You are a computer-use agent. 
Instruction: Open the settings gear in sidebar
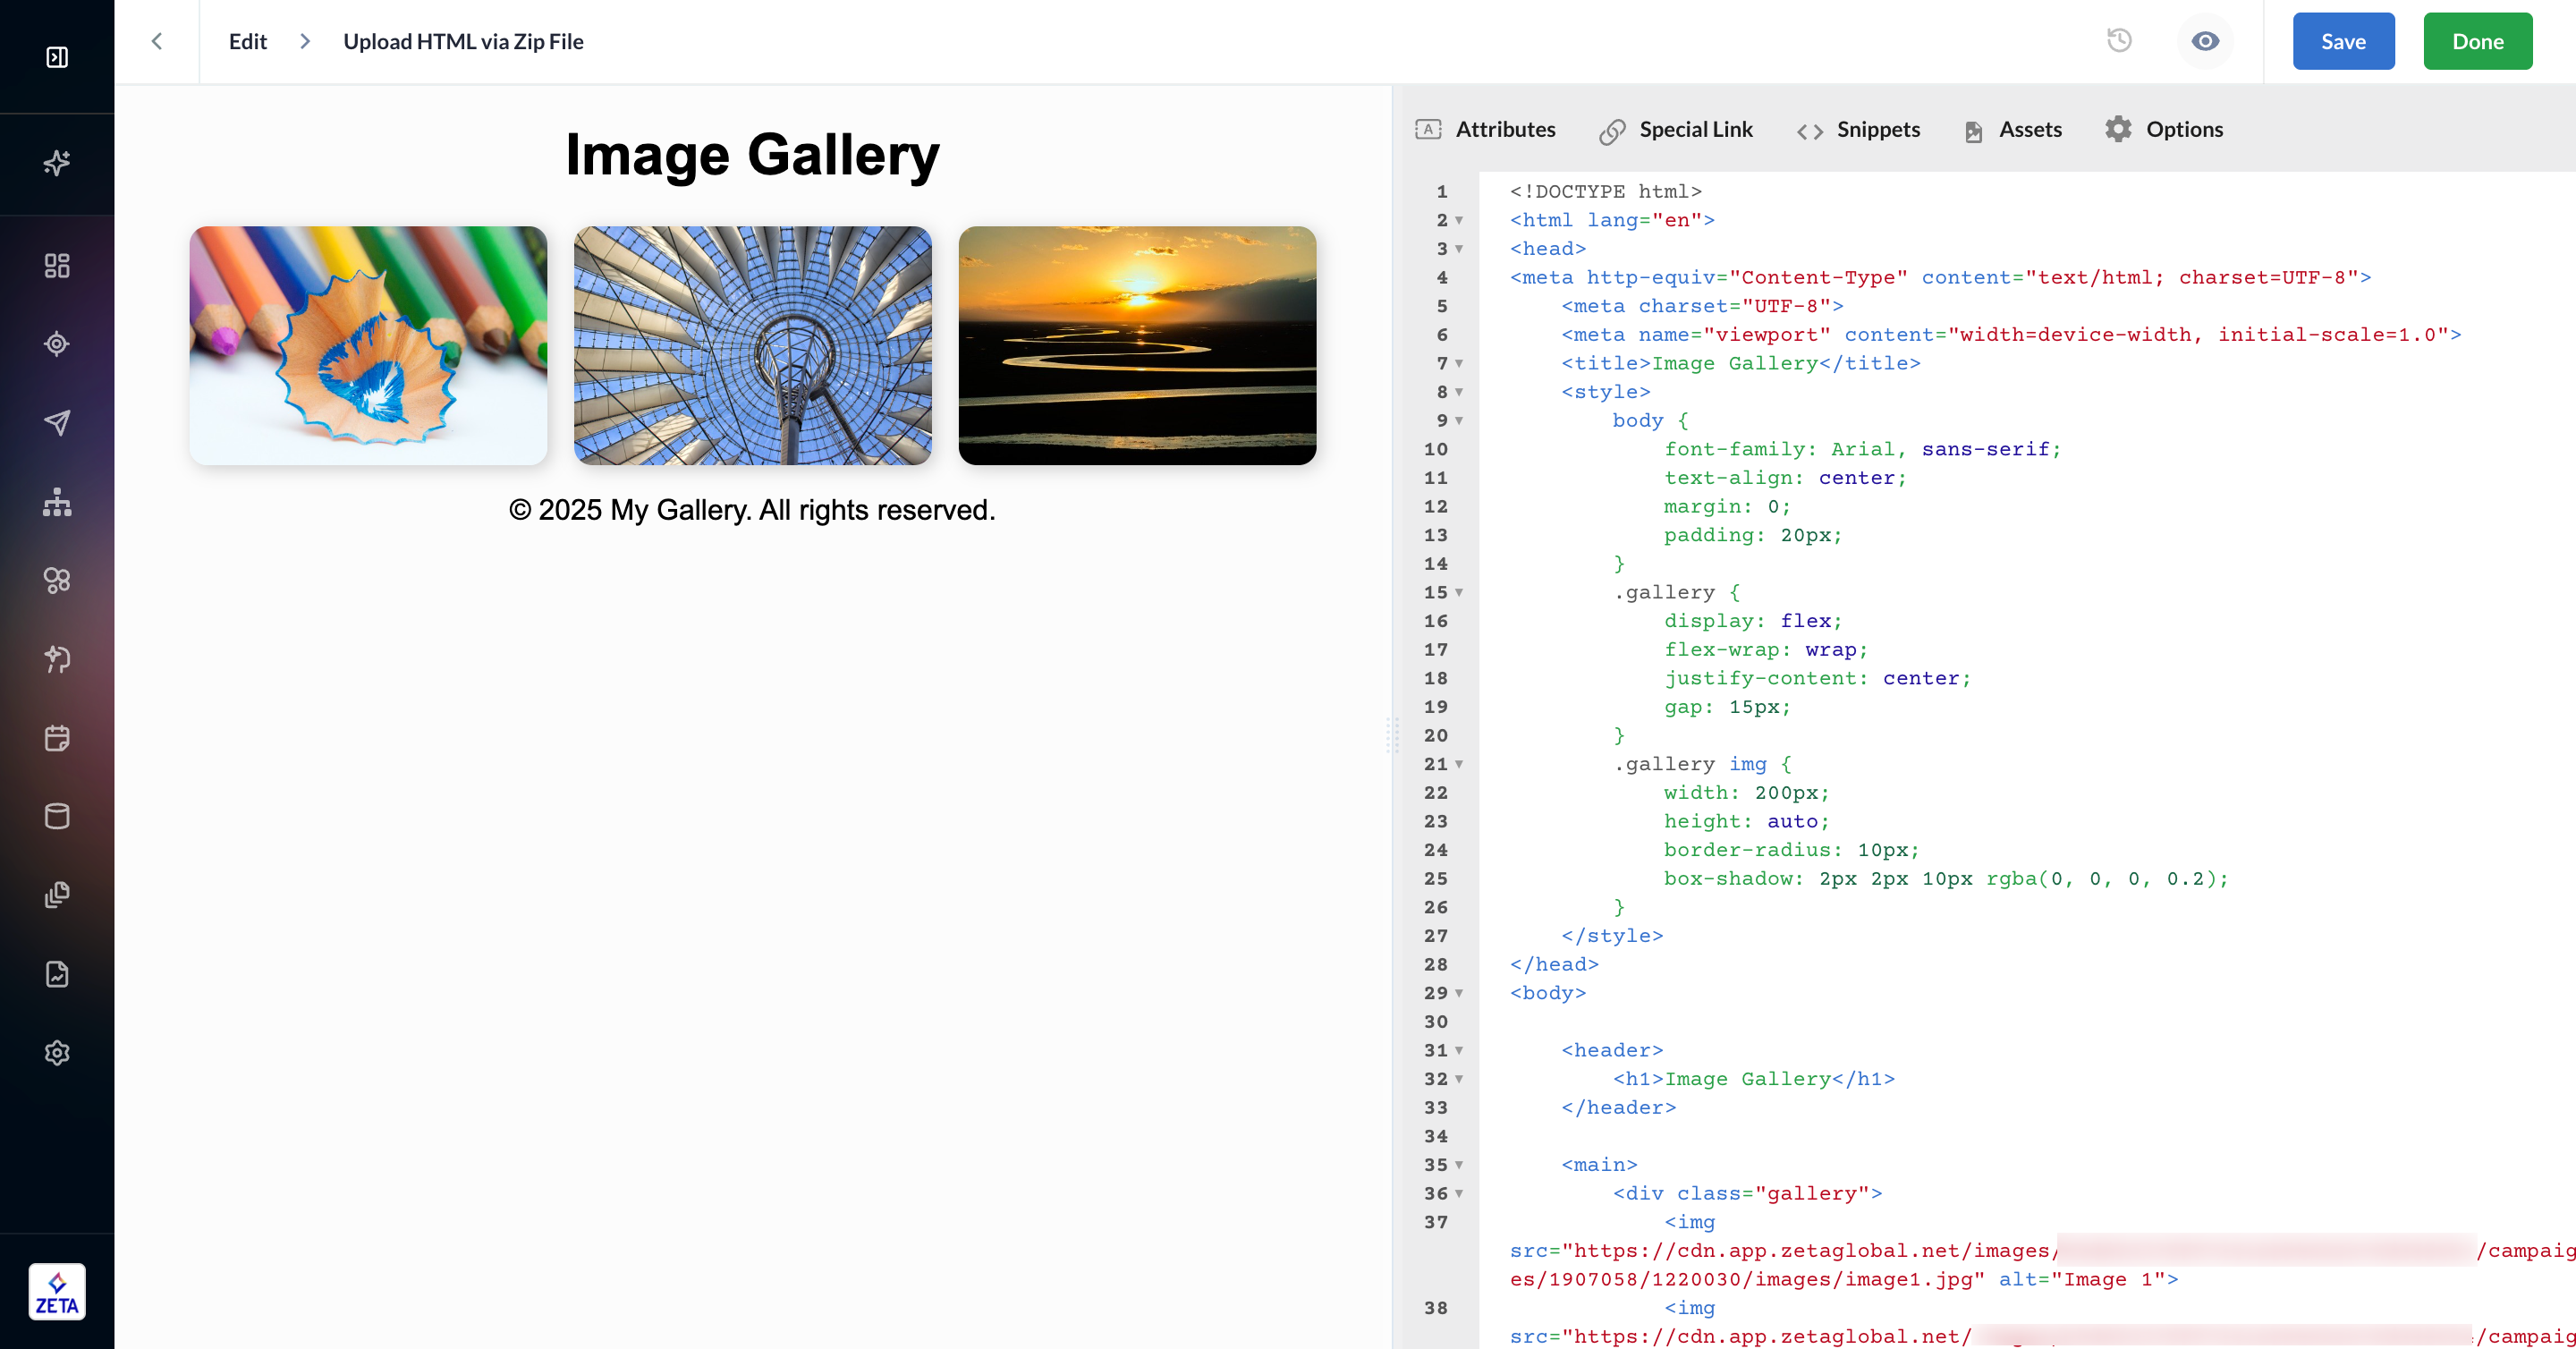[x=57, y=1052]
